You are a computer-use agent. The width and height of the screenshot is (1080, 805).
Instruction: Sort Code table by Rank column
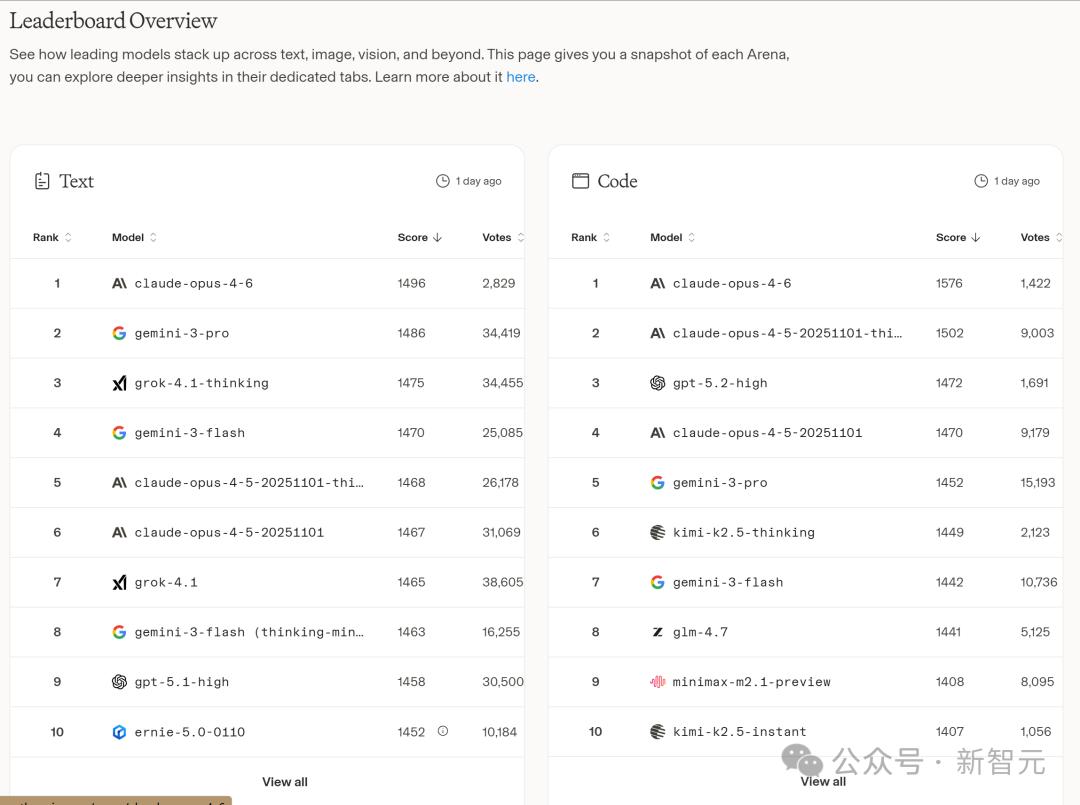[x=590, y=237]
